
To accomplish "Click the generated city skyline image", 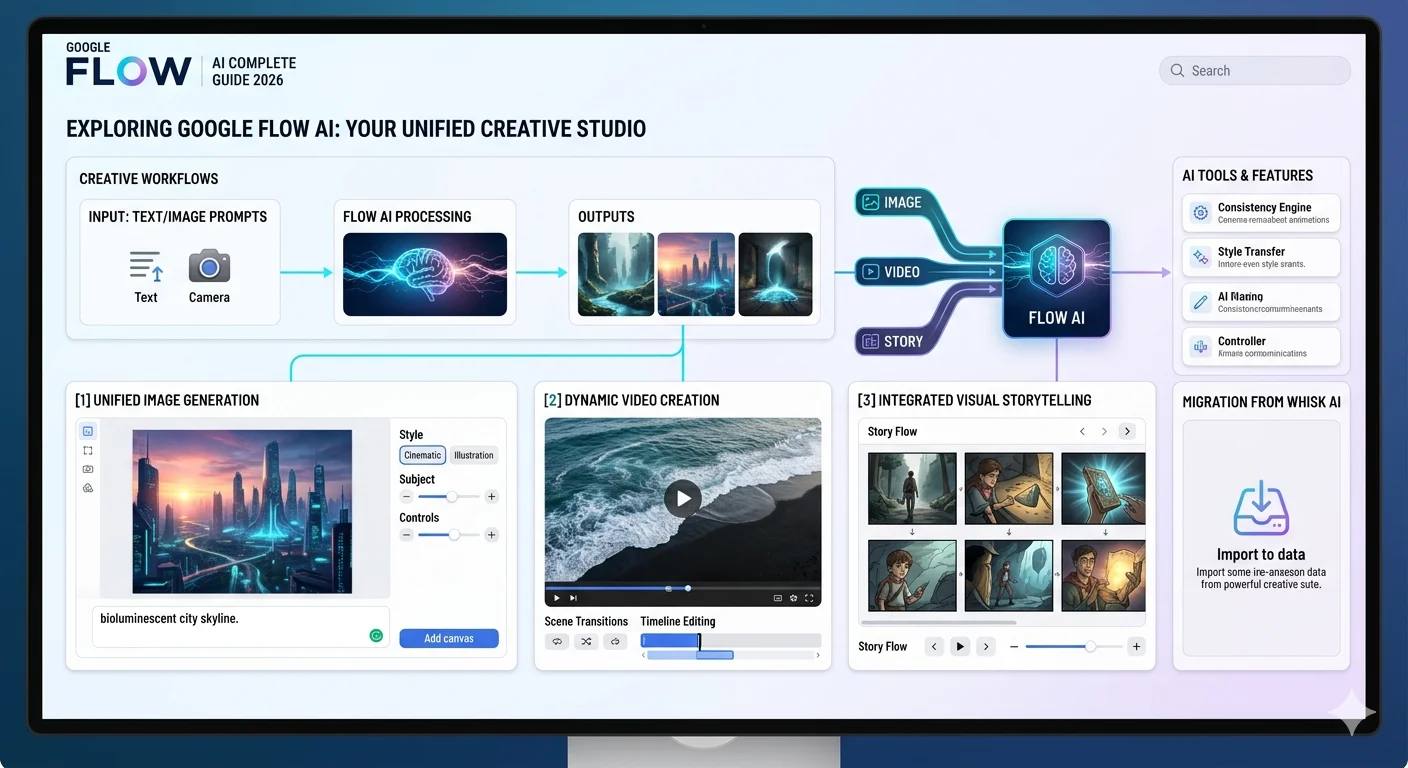I will point(242,512).
